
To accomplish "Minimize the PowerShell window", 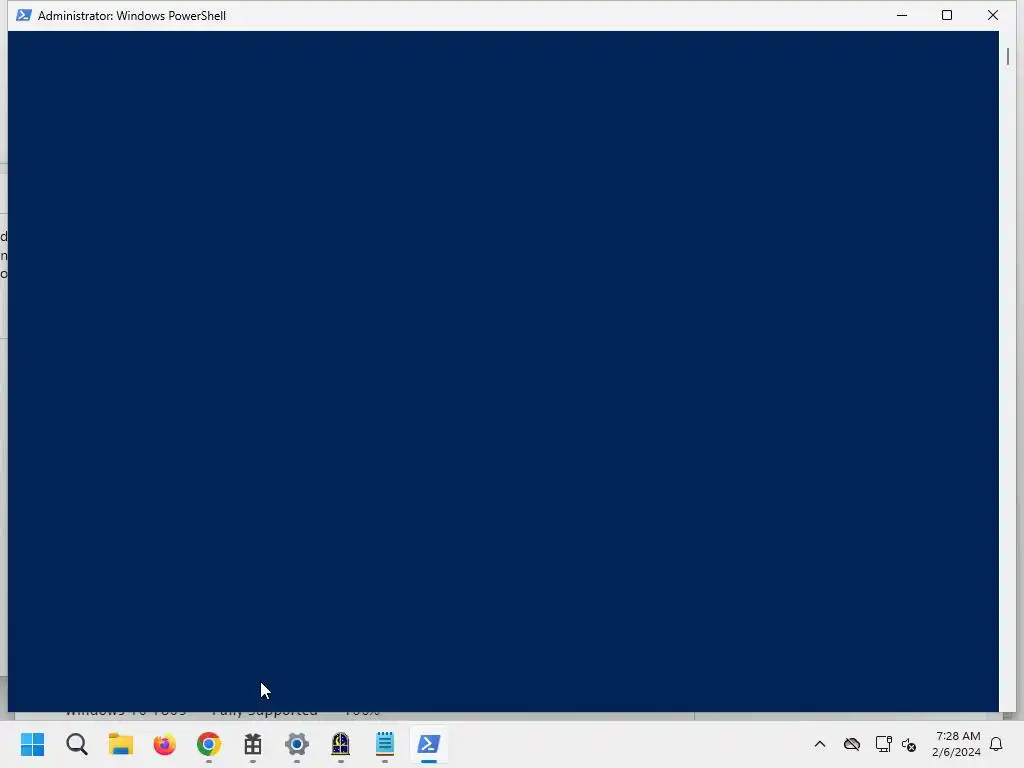I will 902,15.
